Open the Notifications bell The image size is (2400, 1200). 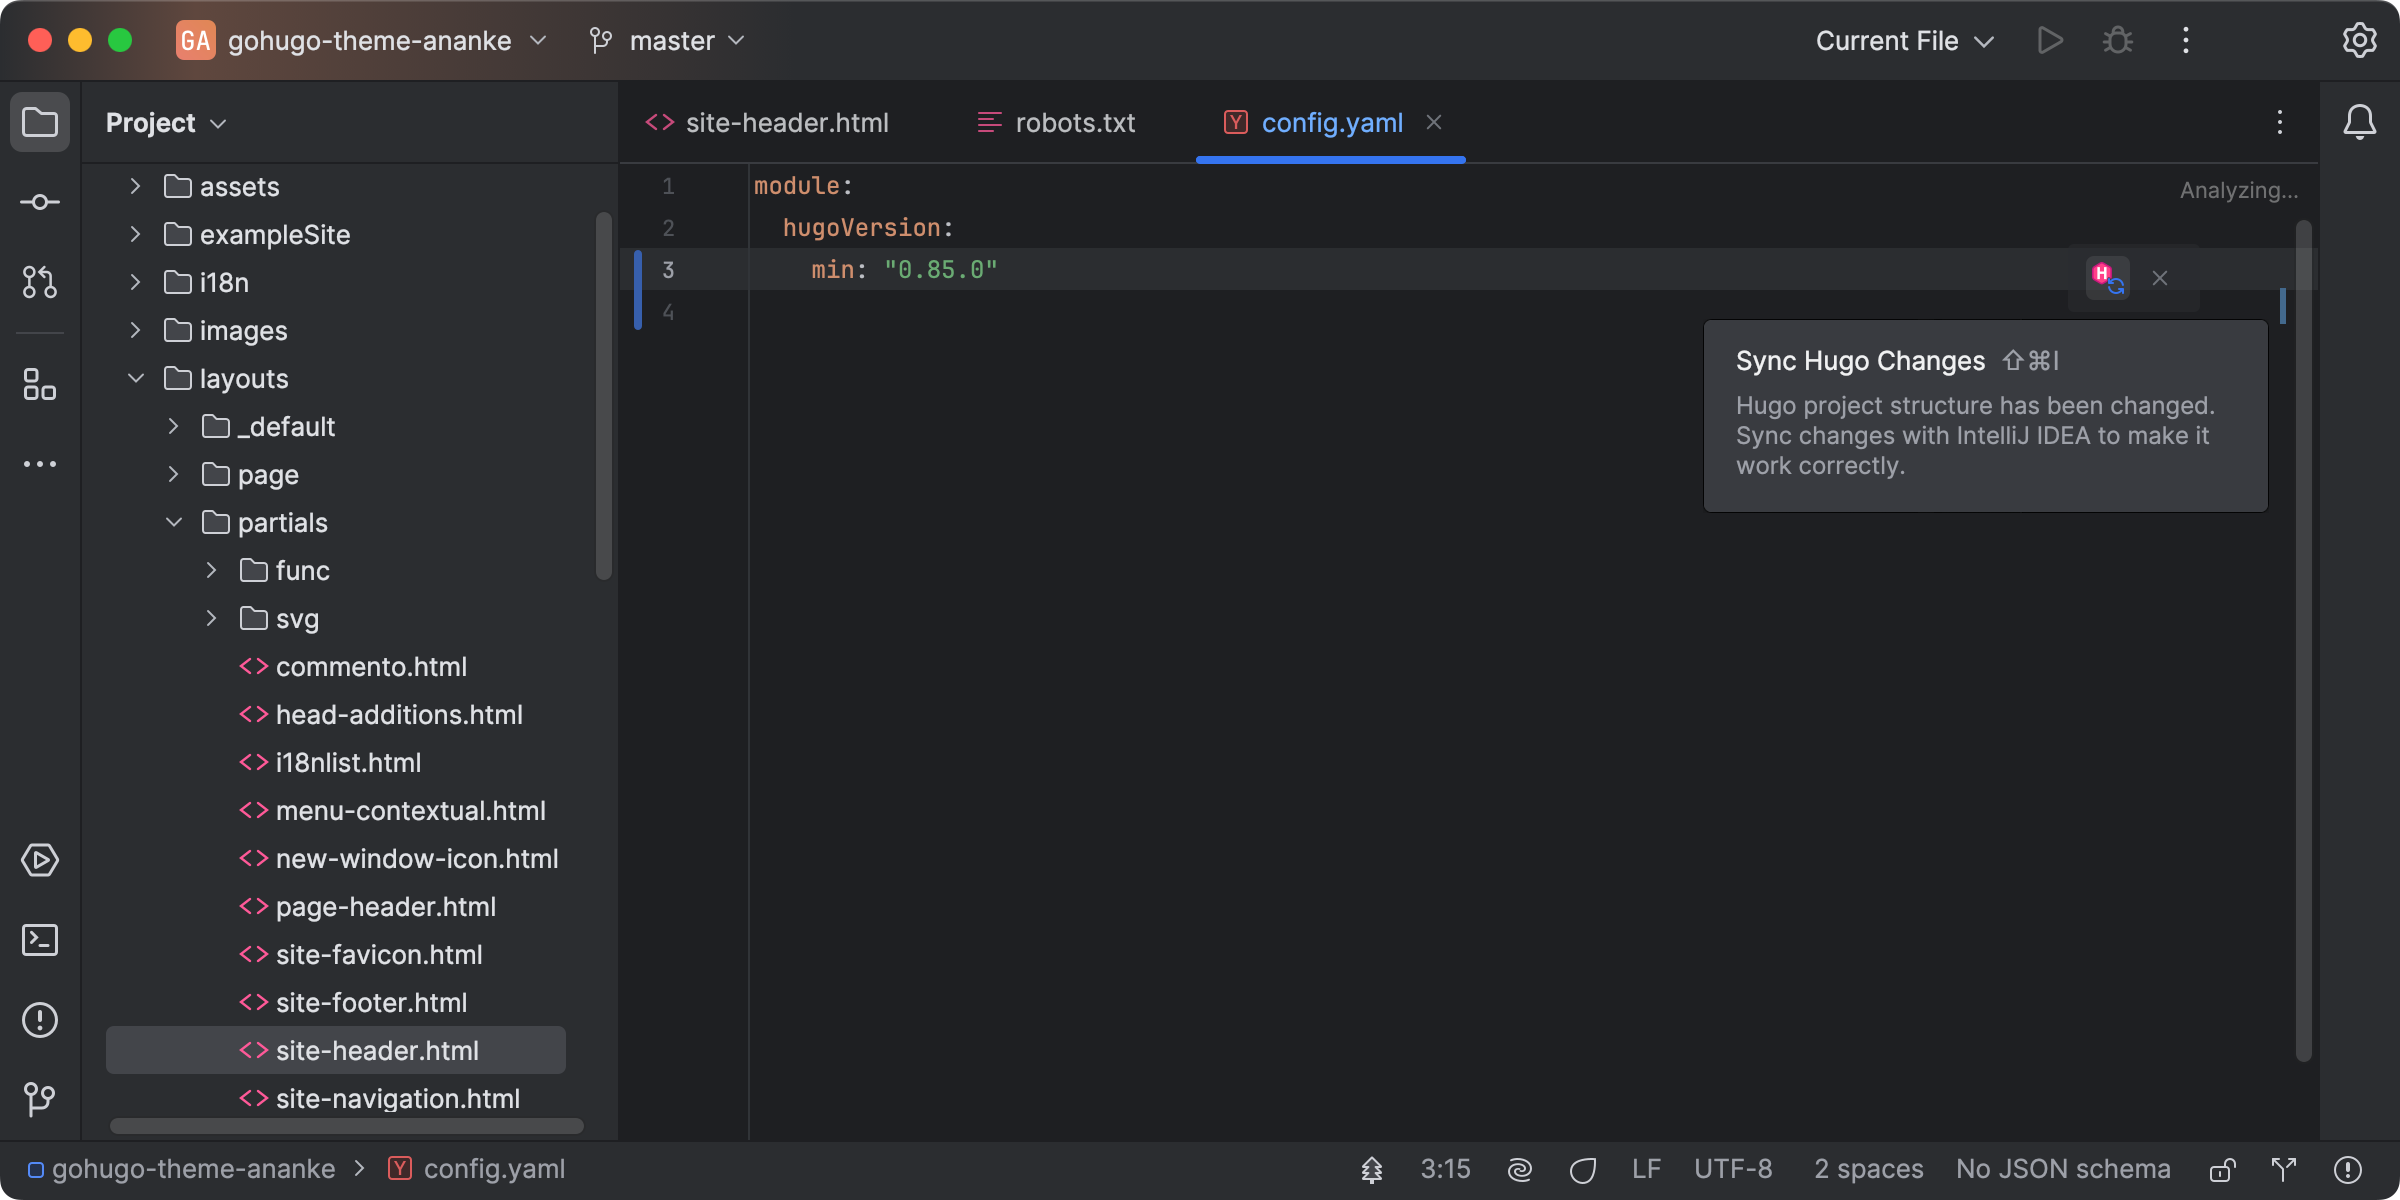(x=2360, y=123)
